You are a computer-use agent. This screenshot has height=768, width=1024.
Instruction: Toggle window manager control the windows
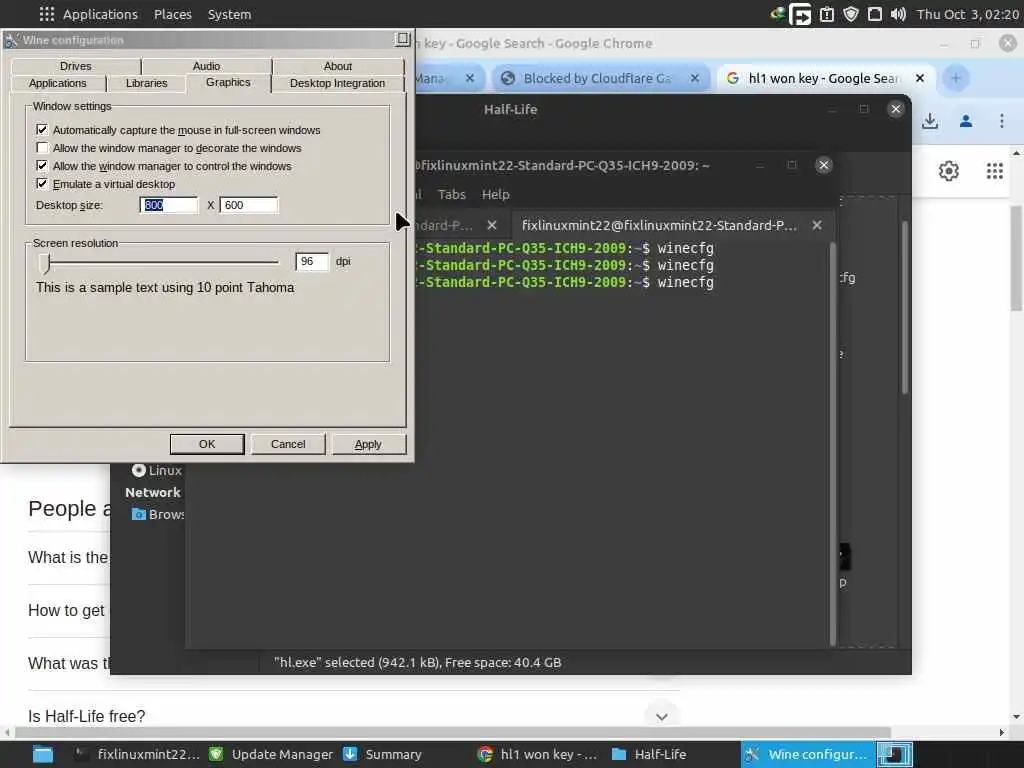pyautogui.click(x=42, y=165)
